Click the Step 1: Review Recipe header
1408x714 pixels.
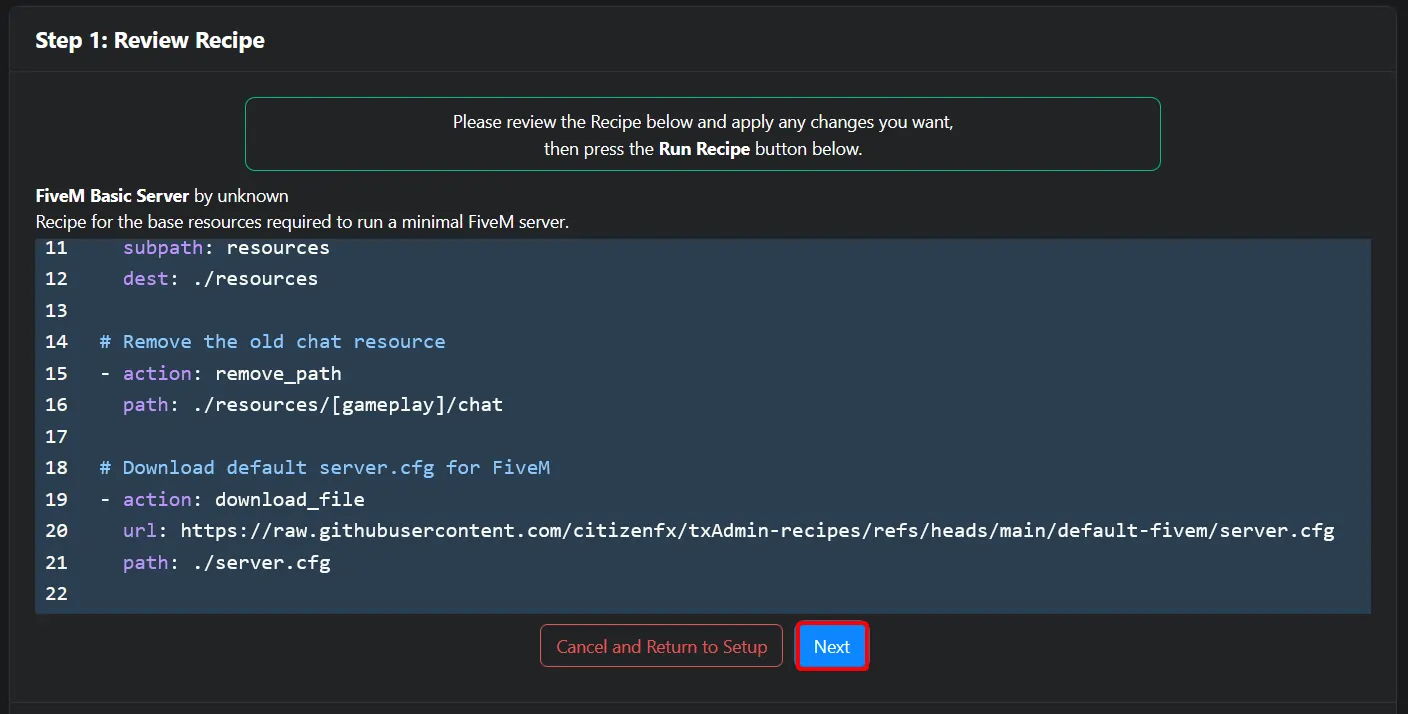pyautogui.click(x=149, y=40)
